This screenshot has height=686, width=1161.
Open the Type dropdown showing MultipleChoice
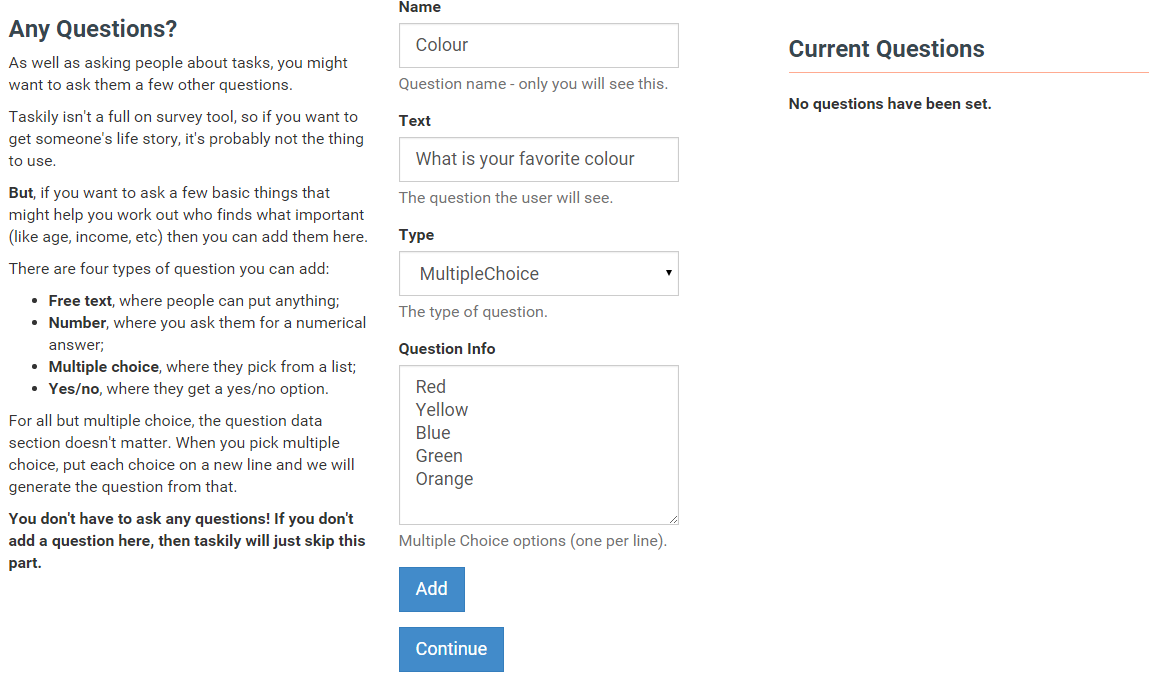tap(538, 274)
